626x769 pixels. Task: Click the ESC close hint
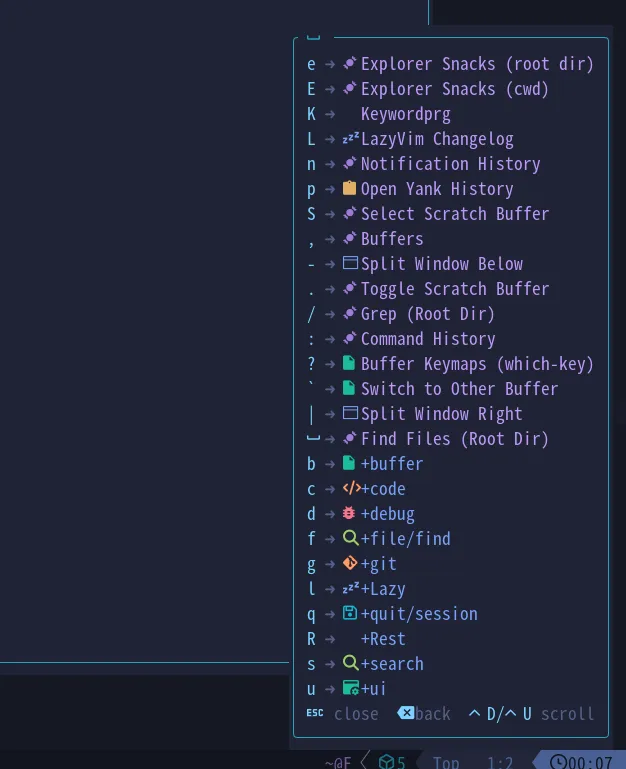342,714
